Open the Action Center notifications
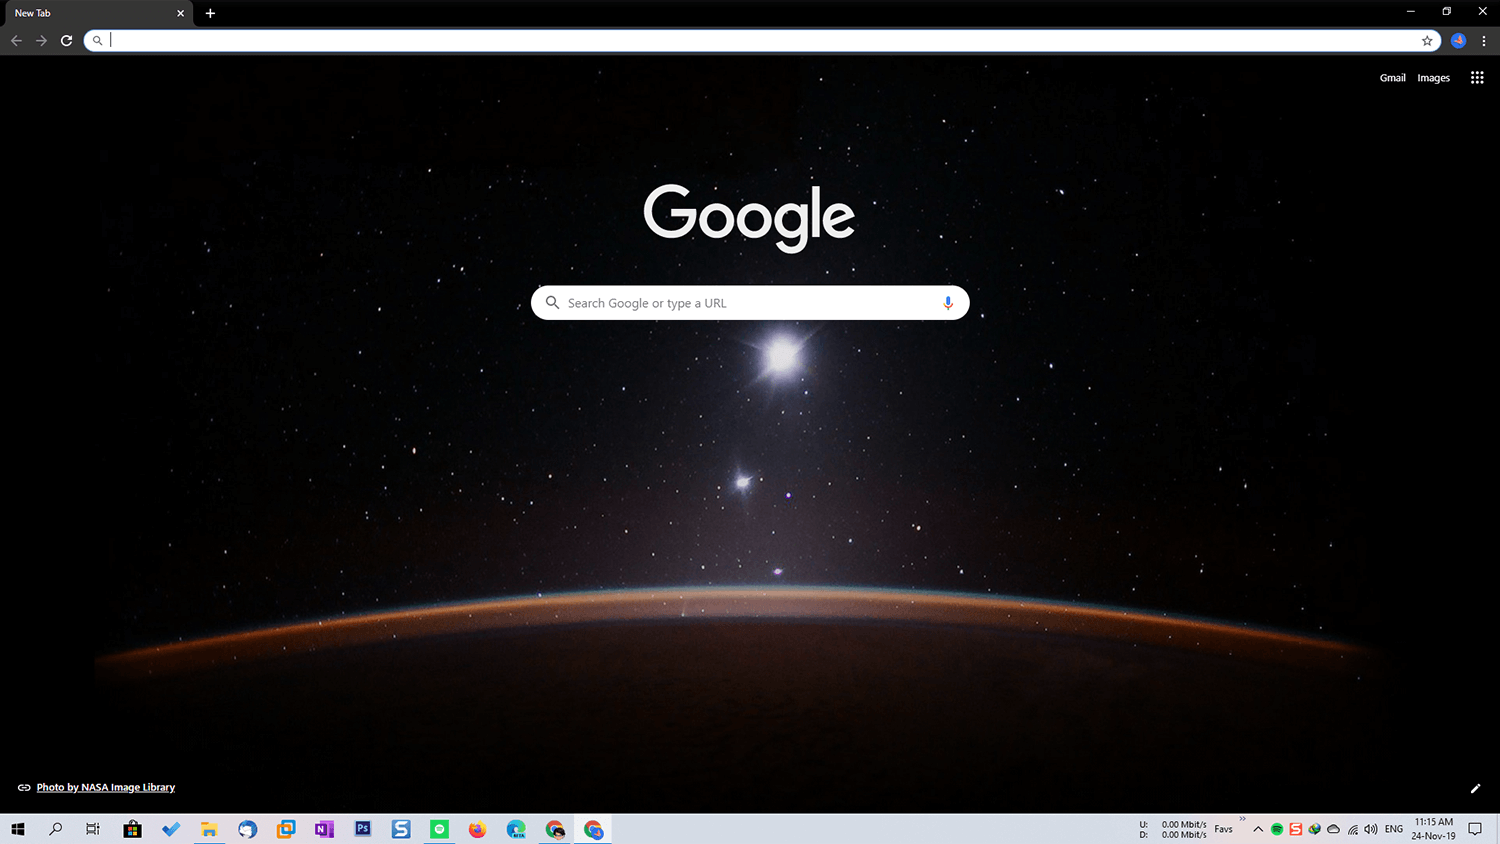Viewport: 1500px width, 844px height. [1475, 829]
